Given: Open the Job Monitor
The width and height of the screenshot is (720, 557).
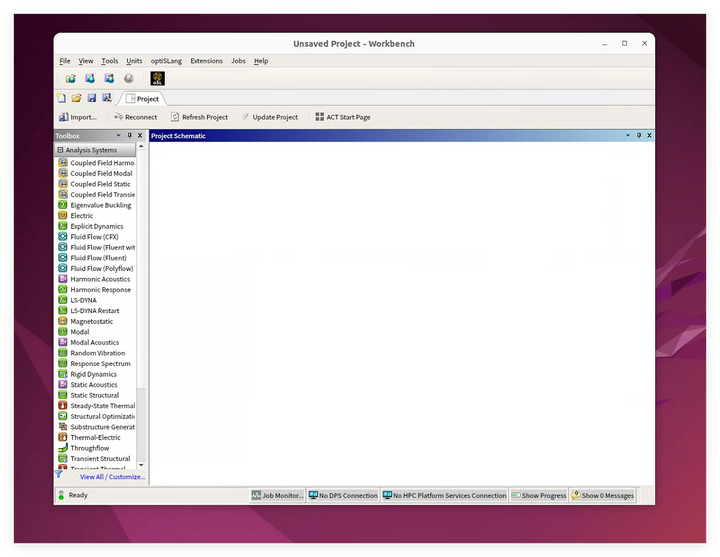Looking at the screenshot, I should (x=277, y=495).
